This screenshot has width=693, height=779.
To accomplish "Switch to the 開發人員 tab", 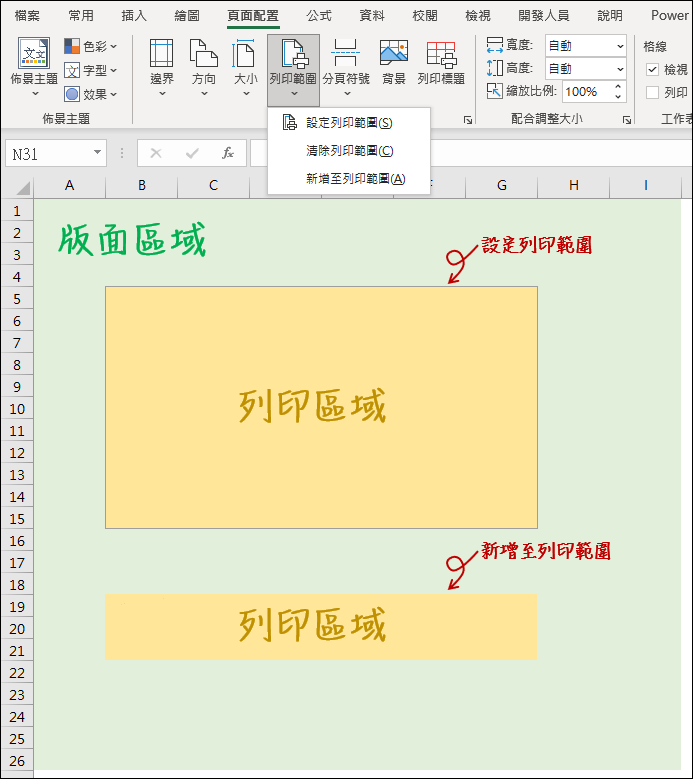I will tap(544, 16).
